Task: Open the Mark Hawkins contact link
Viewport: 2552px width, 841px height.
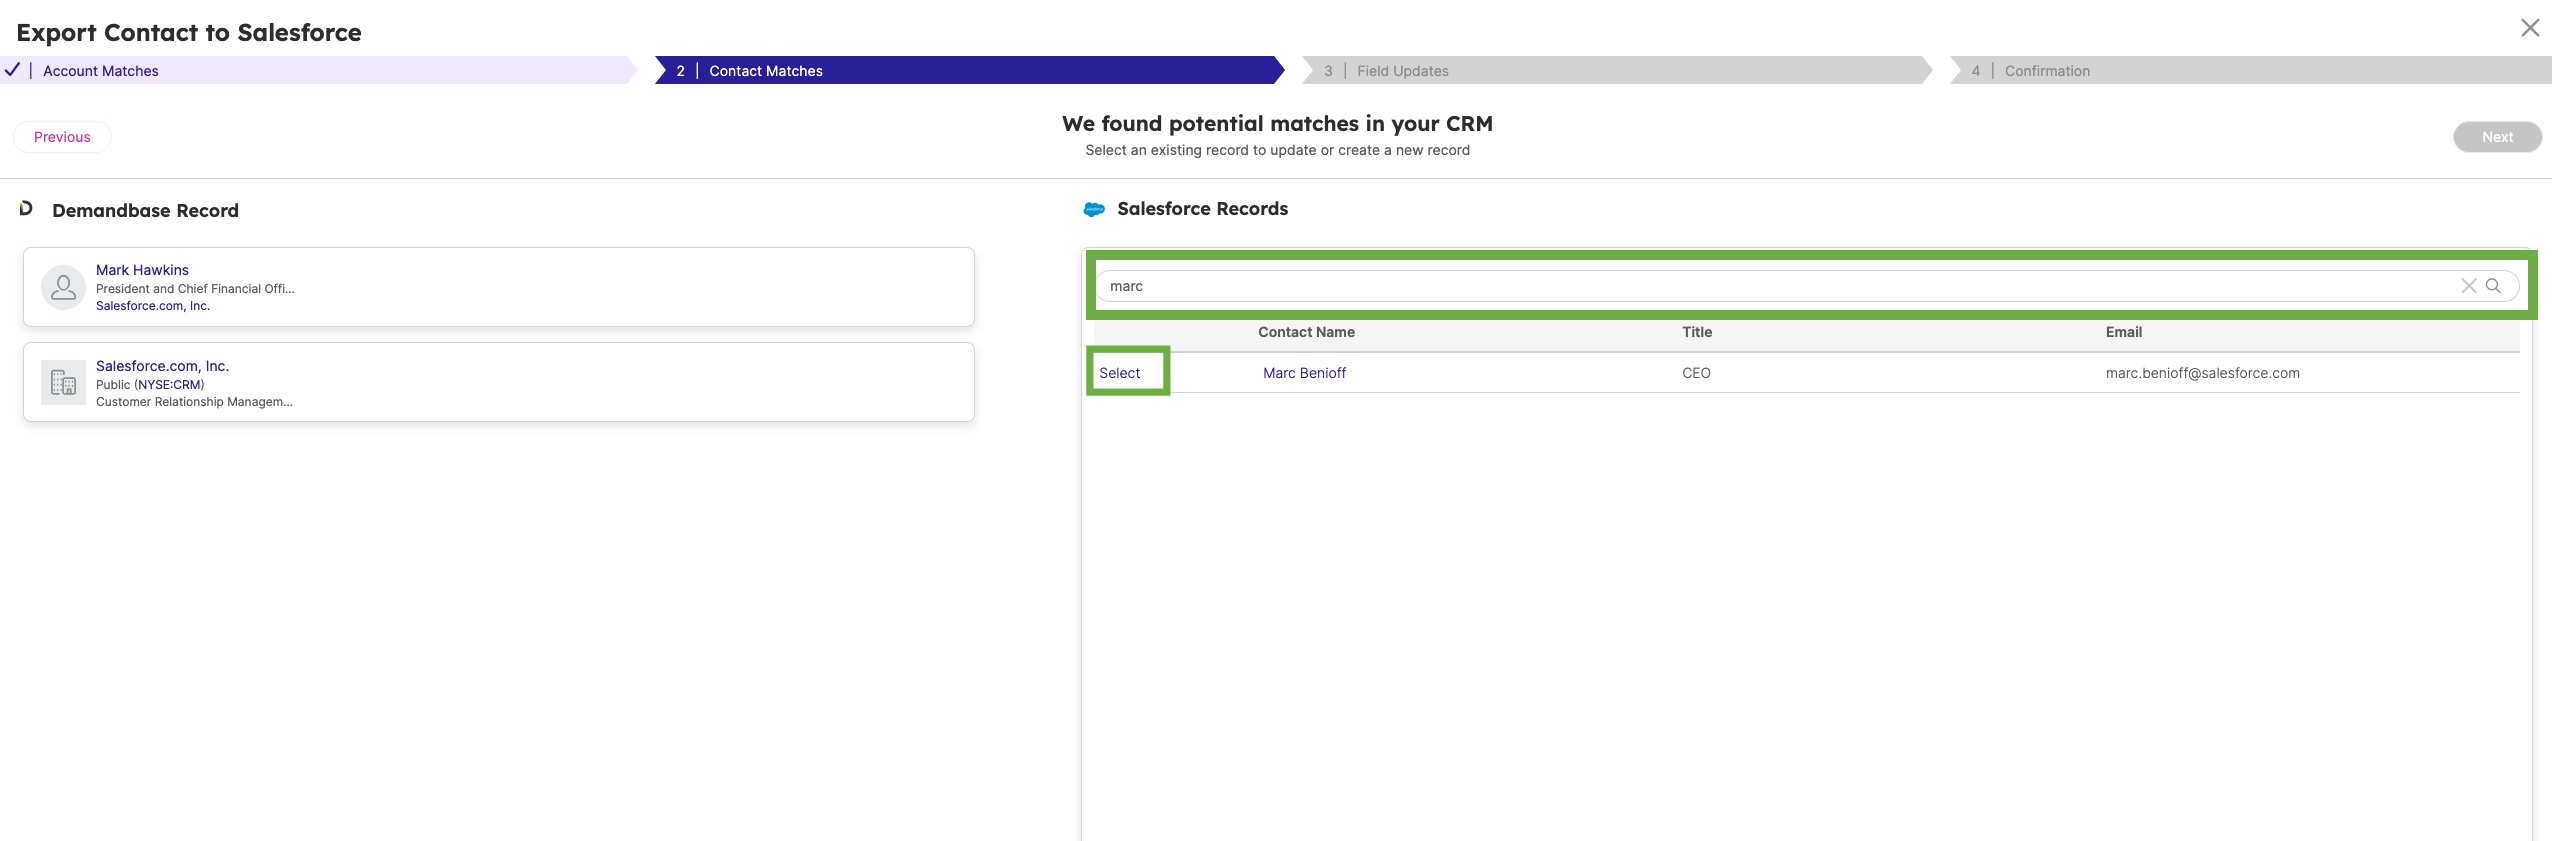Action: pos(142,270)
